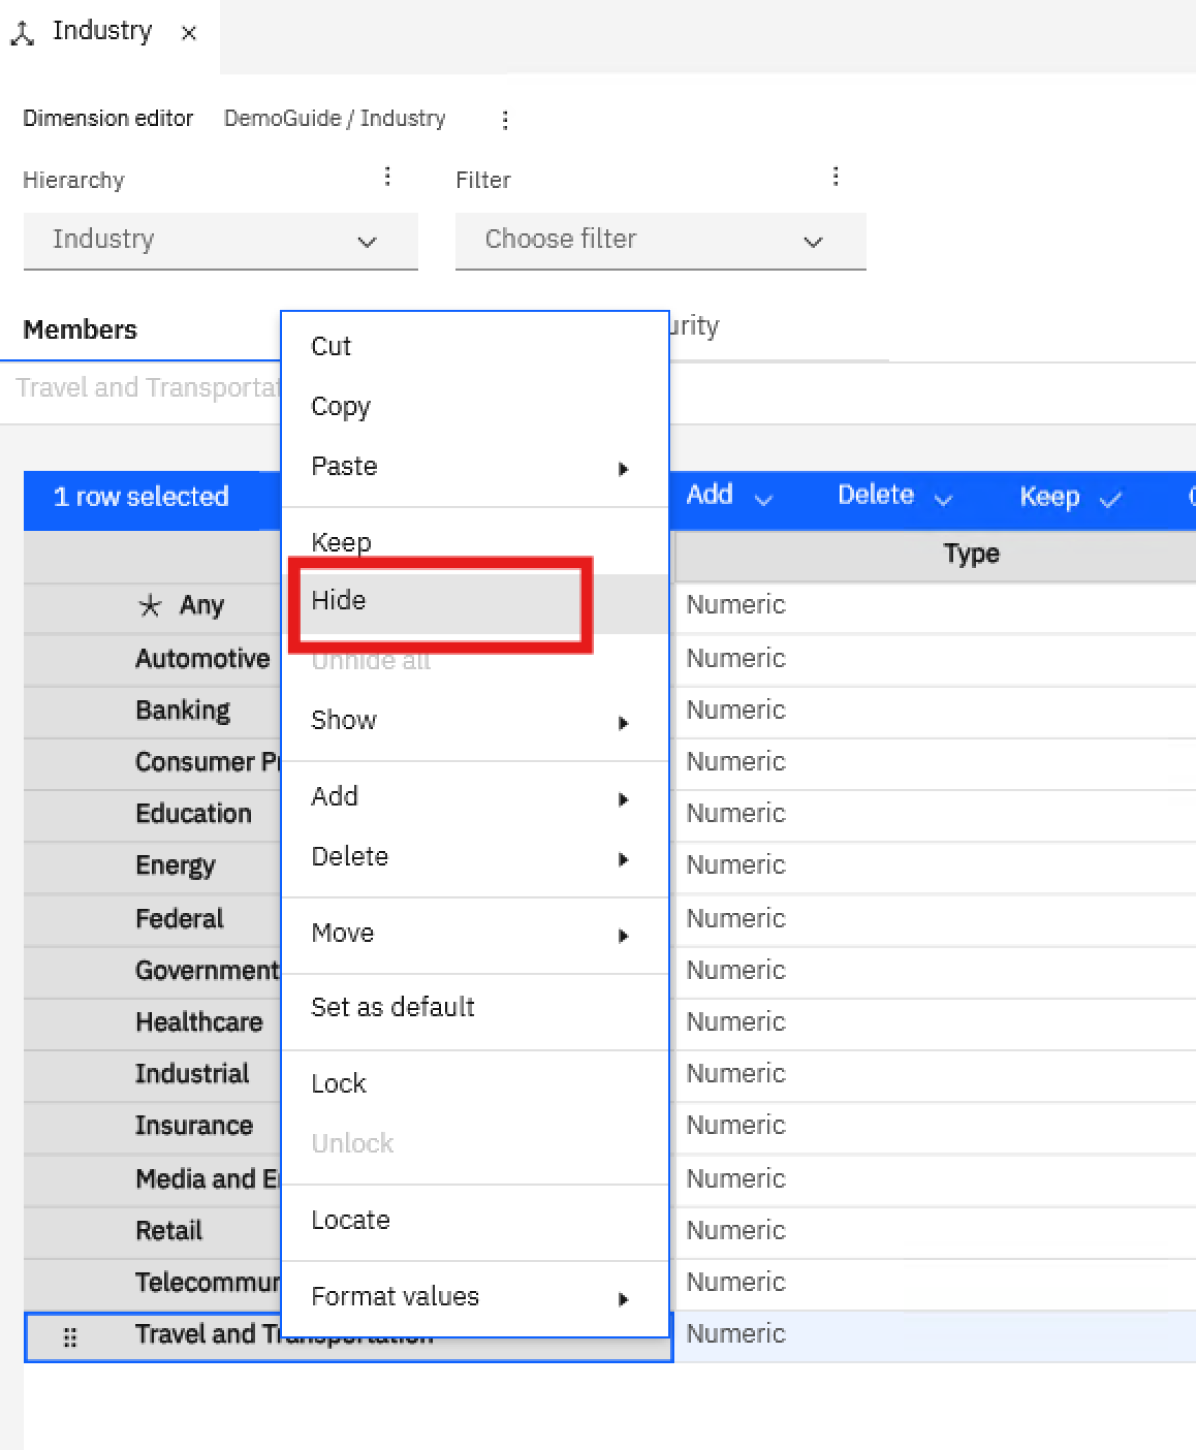Click the drag handle on Travel and Transportation row
This screenshot has height=1450, width=1196.
click(70, 1337)
